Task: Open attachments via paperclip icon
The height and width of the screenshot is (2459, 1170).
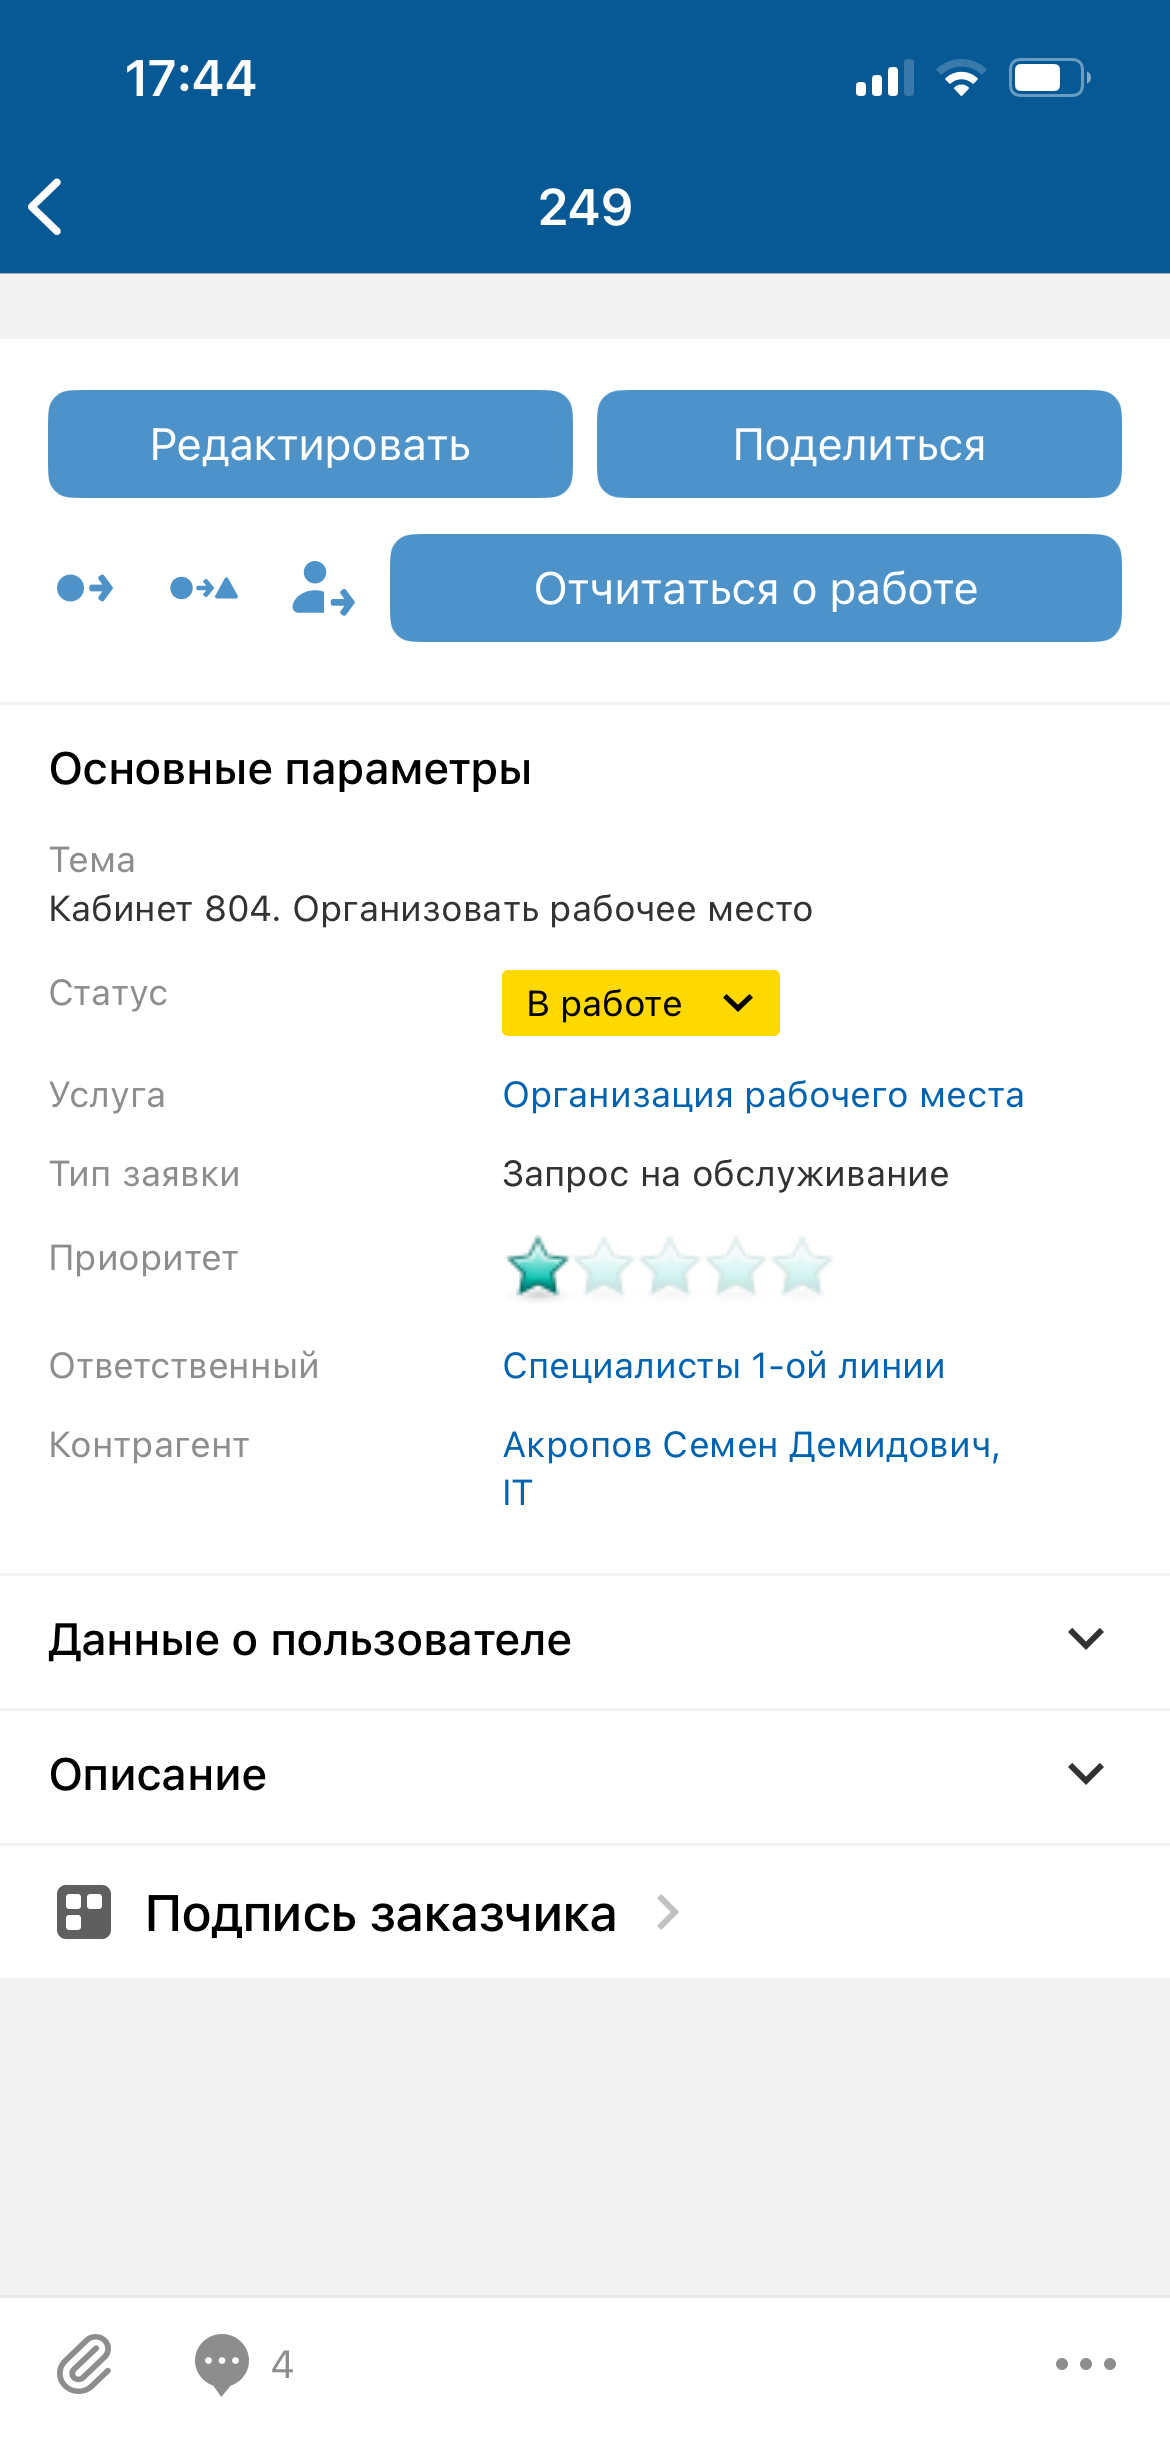Action: 85,2364
